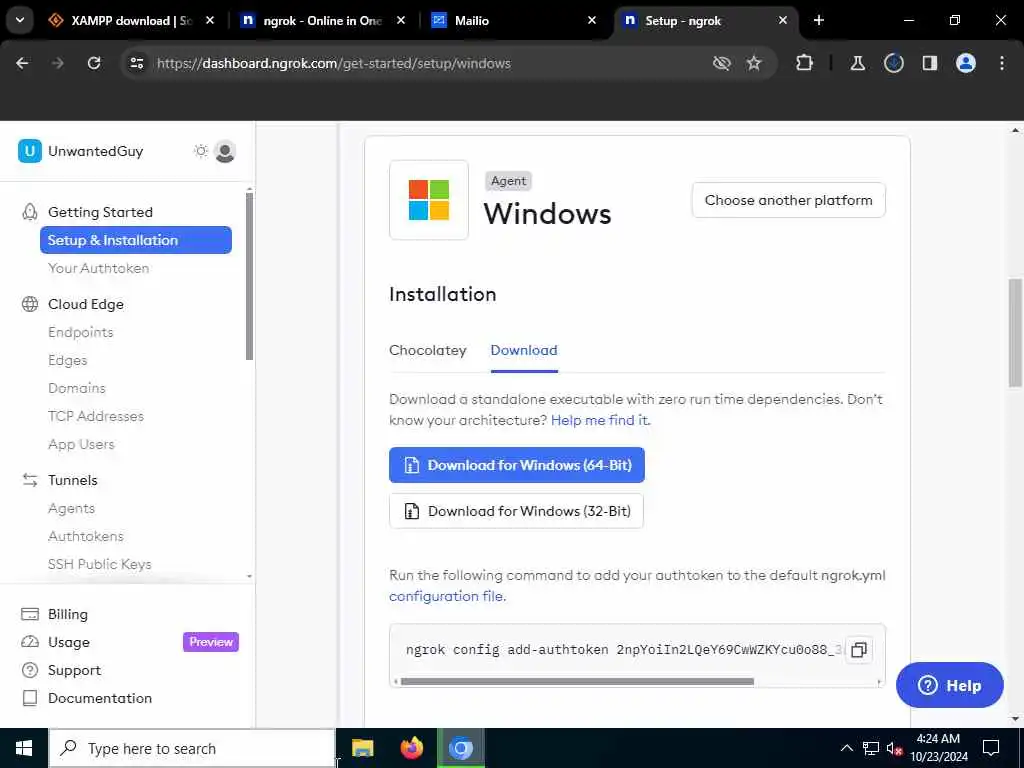Viewport: 1024px width, 768px height.
Task: Switch to the ngrok - Online in One tab
Action: (x=322, y=21)
